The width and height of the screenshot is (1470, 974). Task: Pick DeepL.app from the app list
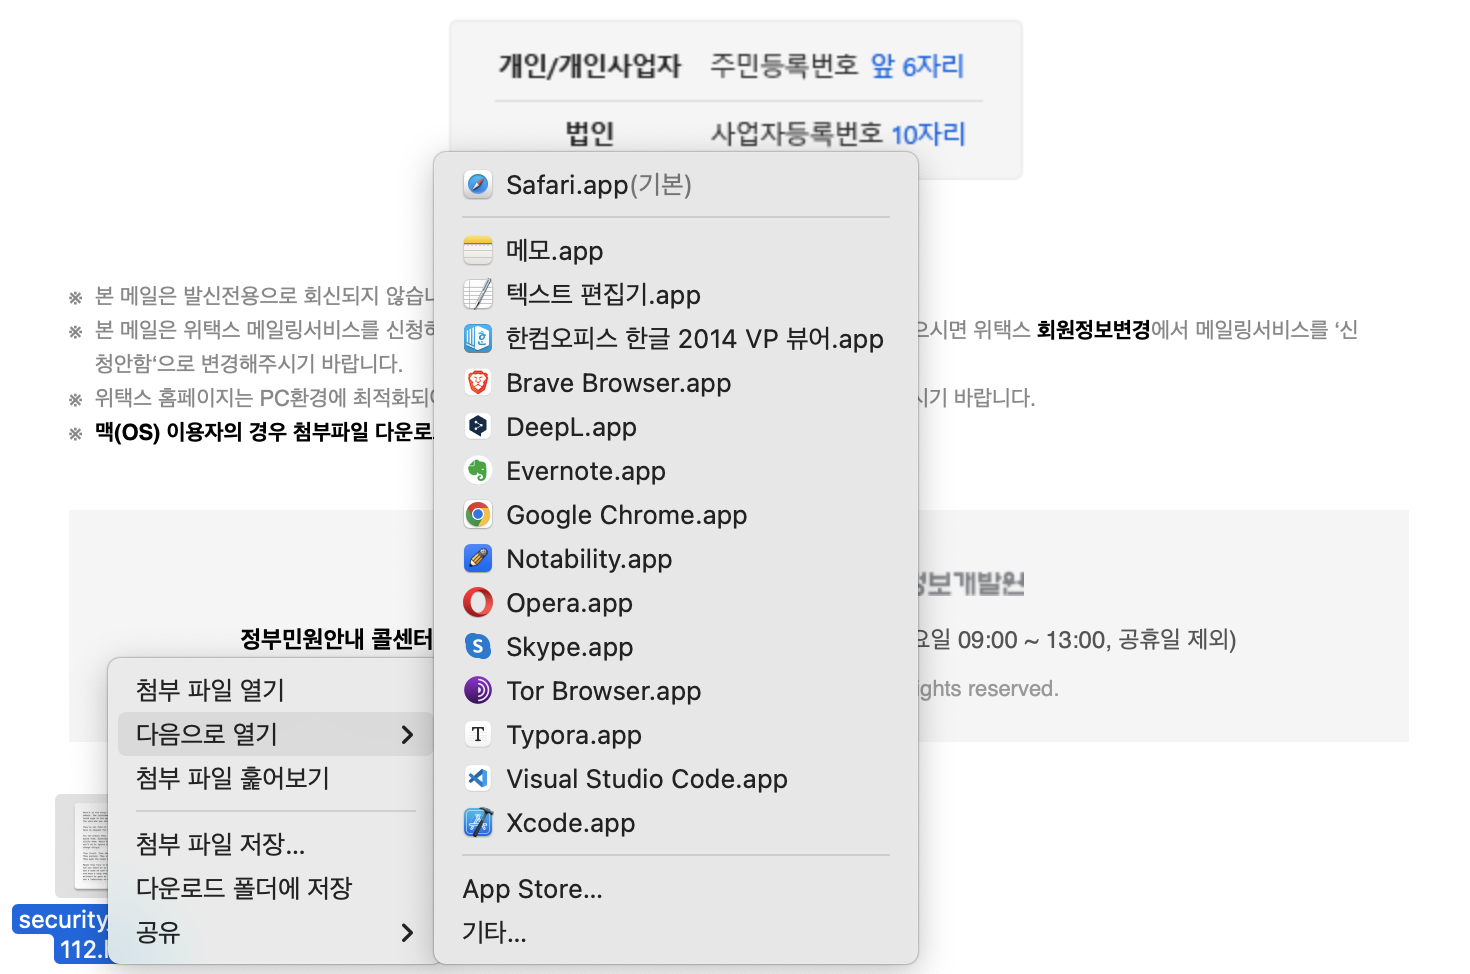click(676, 426)
